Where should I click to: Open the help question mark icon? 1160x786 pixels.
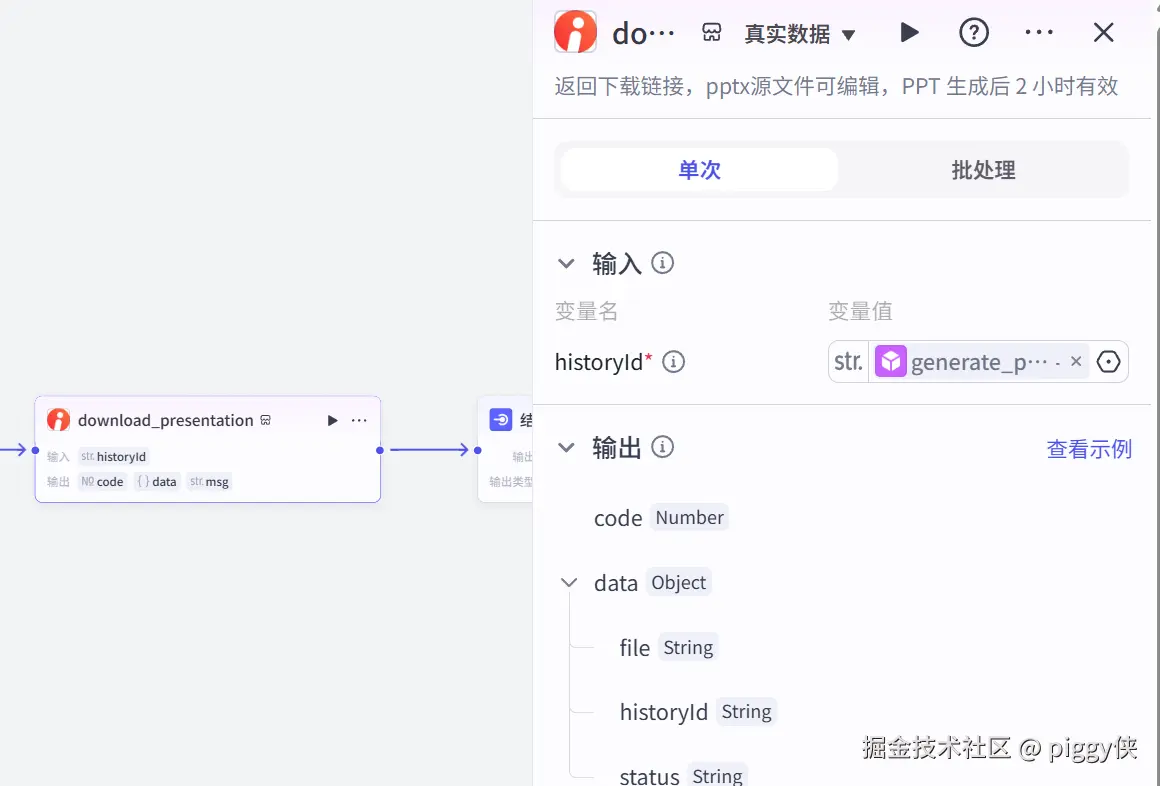974,33
